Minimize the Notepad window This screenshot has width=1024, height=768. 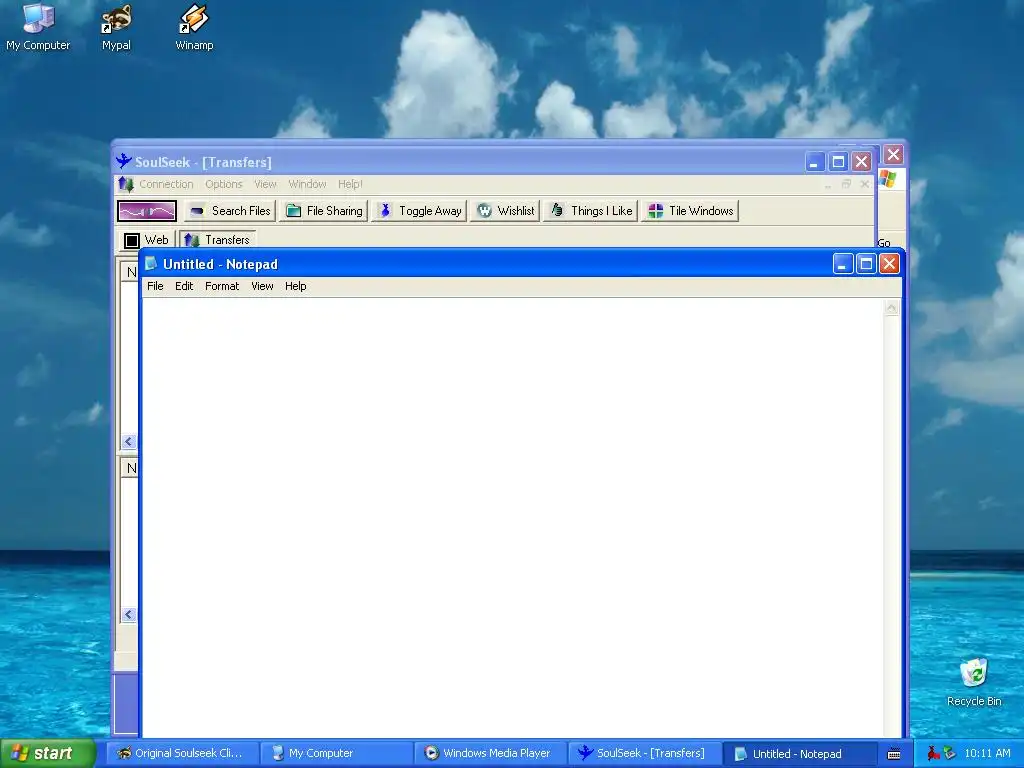click(843, 264)
